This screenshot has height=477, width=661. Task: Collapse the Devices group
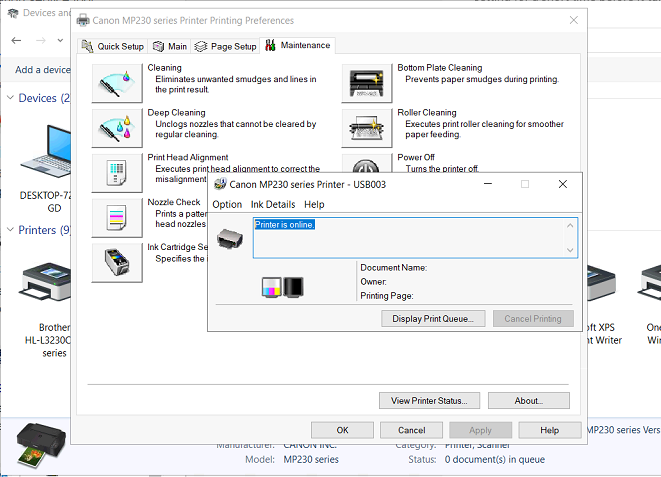tap(10, 97)
